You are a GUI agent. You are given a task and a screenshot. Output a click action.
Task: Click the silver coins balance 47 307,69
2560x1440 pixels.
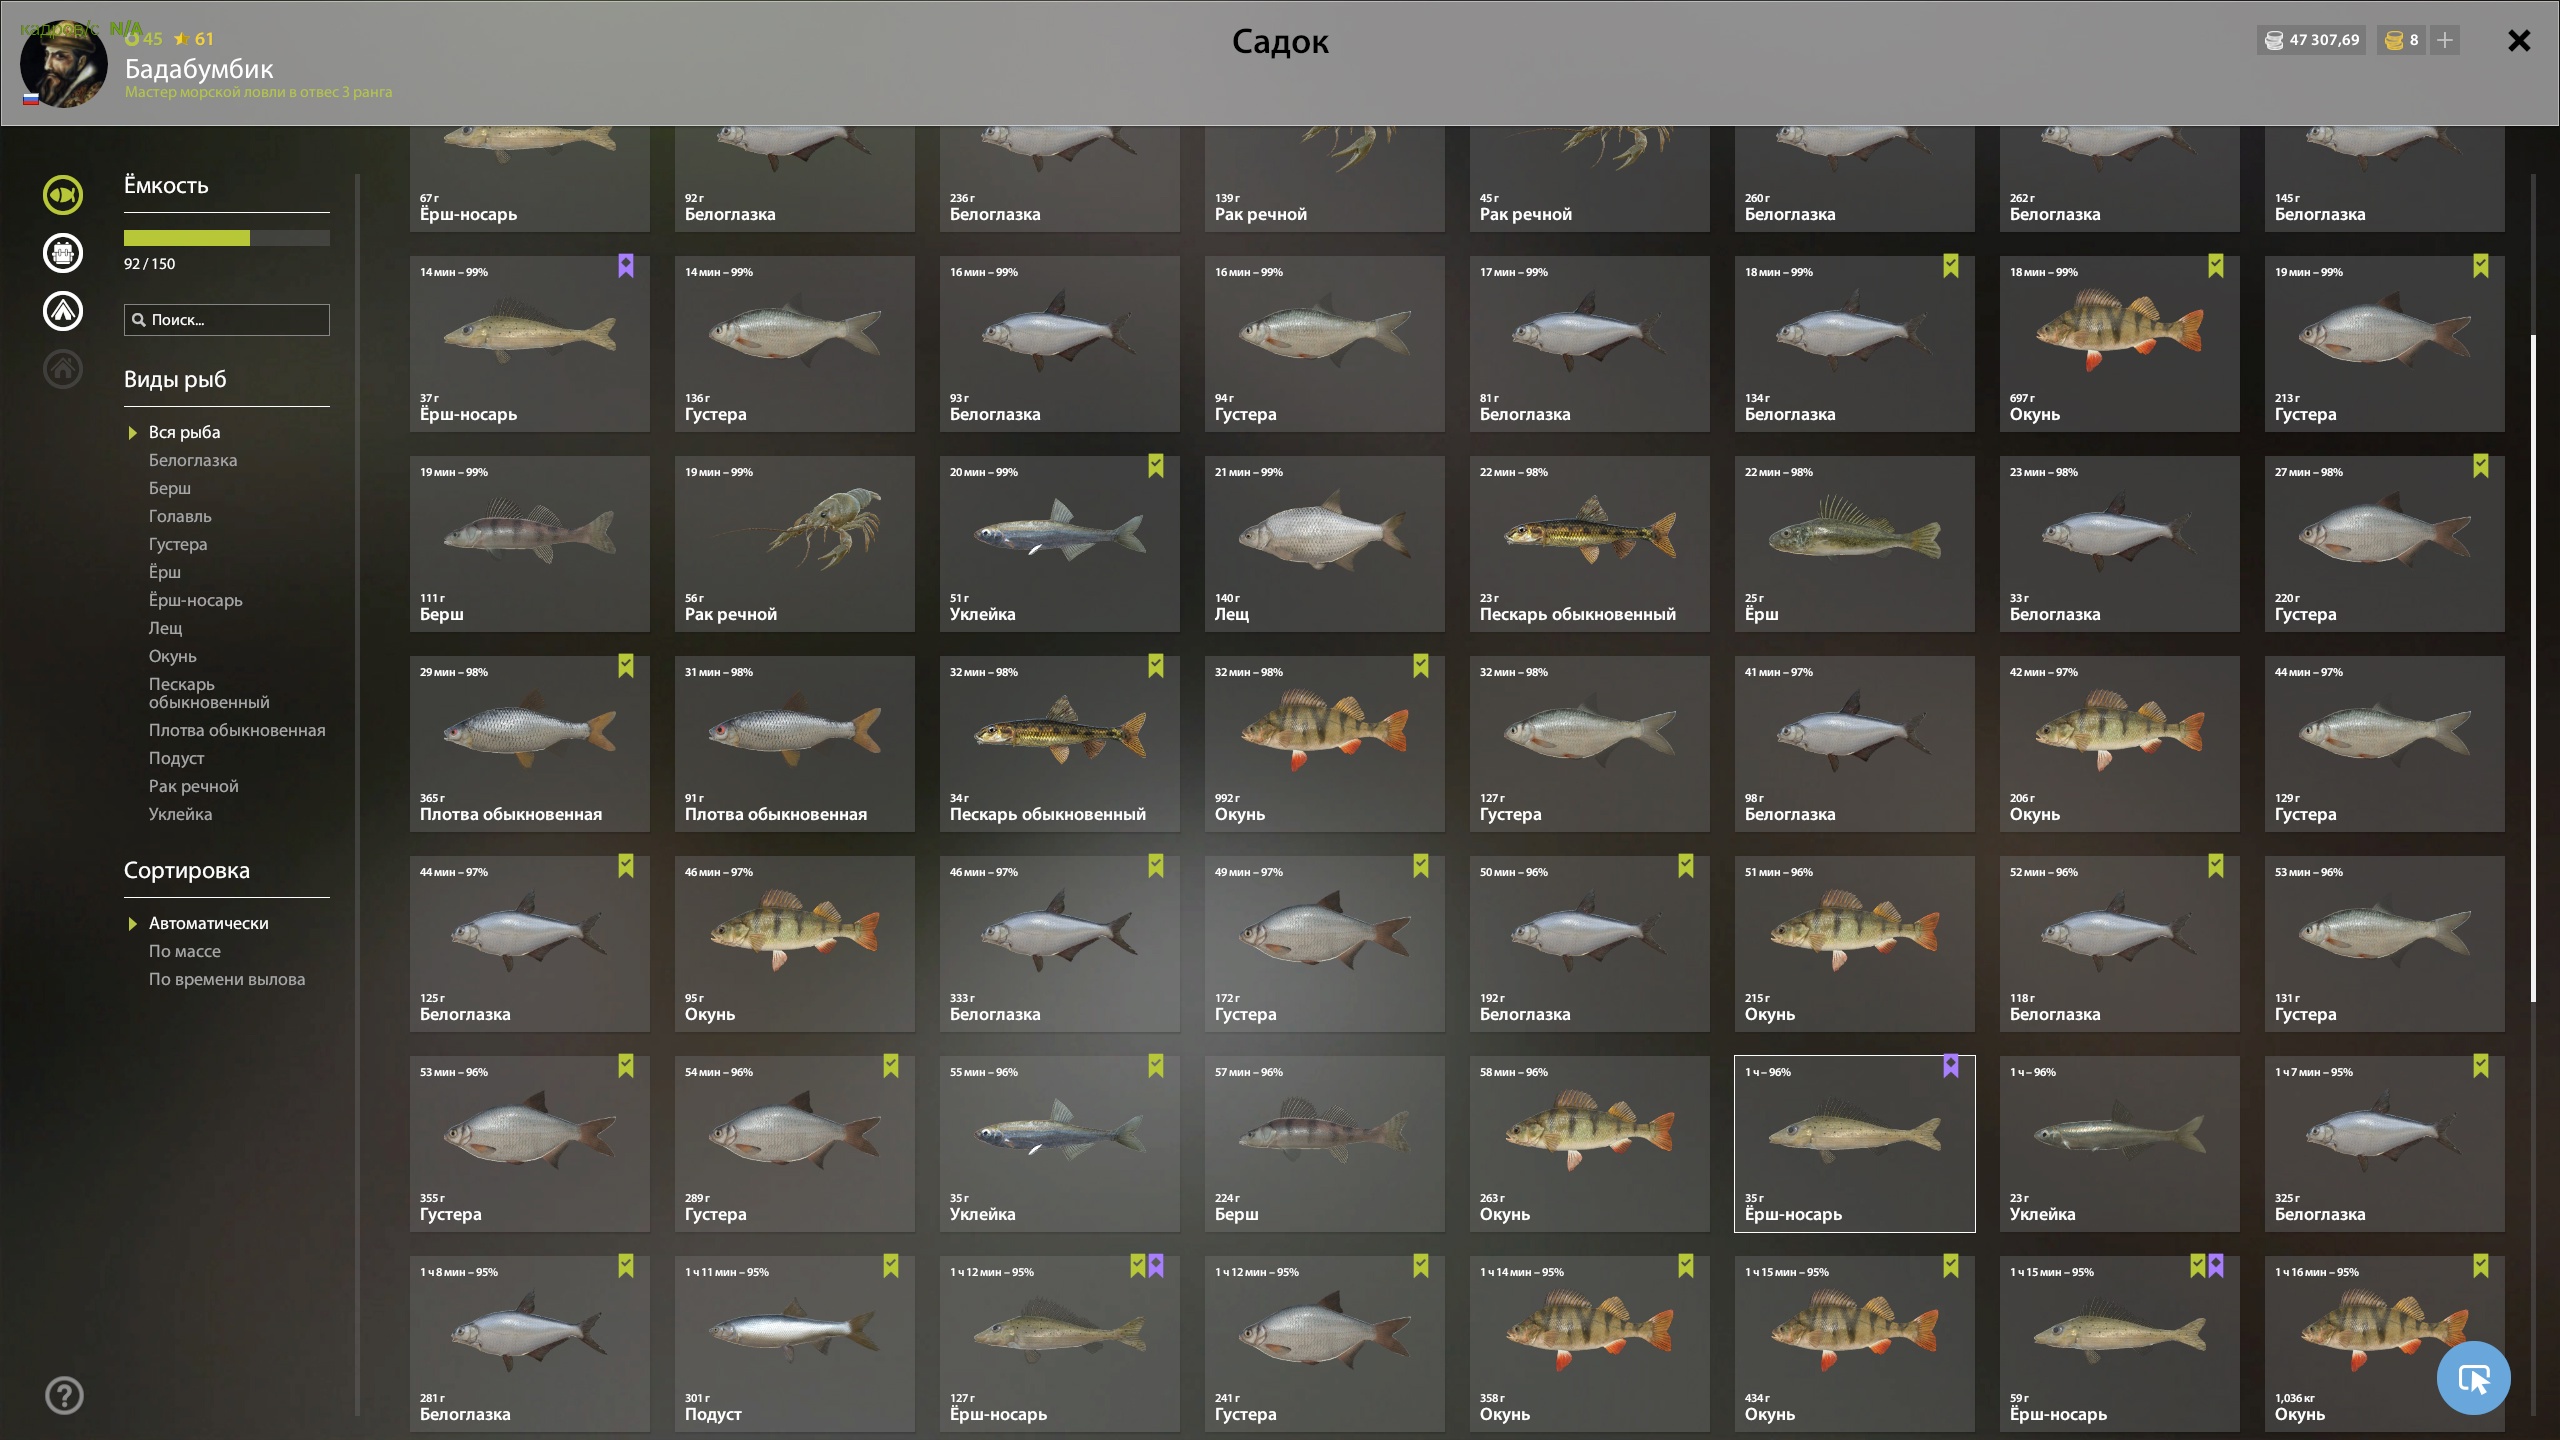[2312, 40]
